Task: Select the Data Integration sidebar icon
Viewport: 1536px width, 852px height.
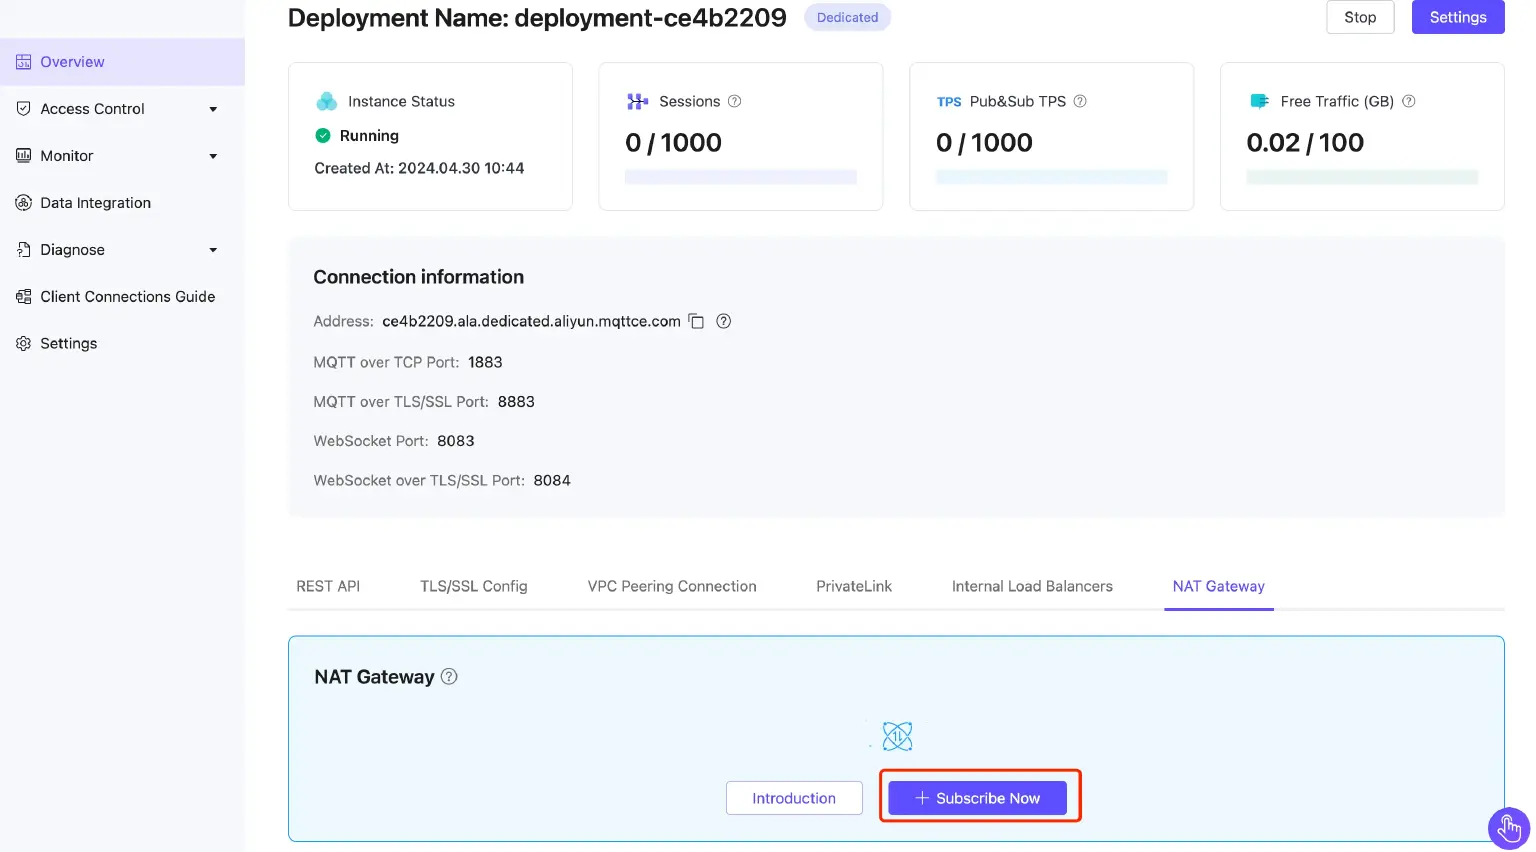Action: (x=24, y=202)
